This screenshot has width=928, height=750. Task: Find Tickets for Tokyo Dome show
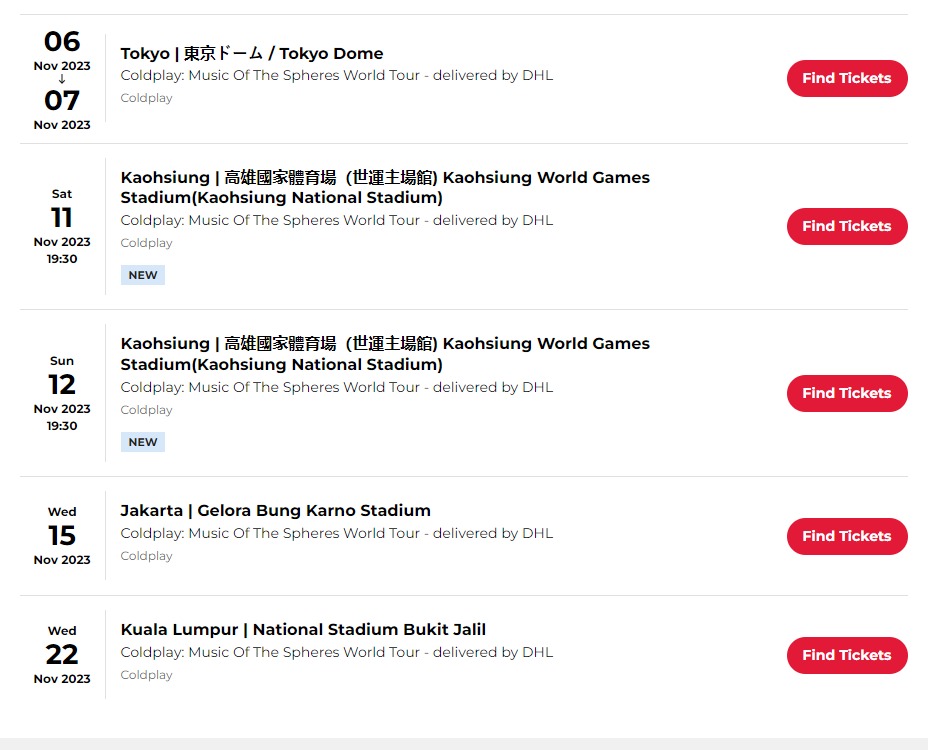coord(847,78)
